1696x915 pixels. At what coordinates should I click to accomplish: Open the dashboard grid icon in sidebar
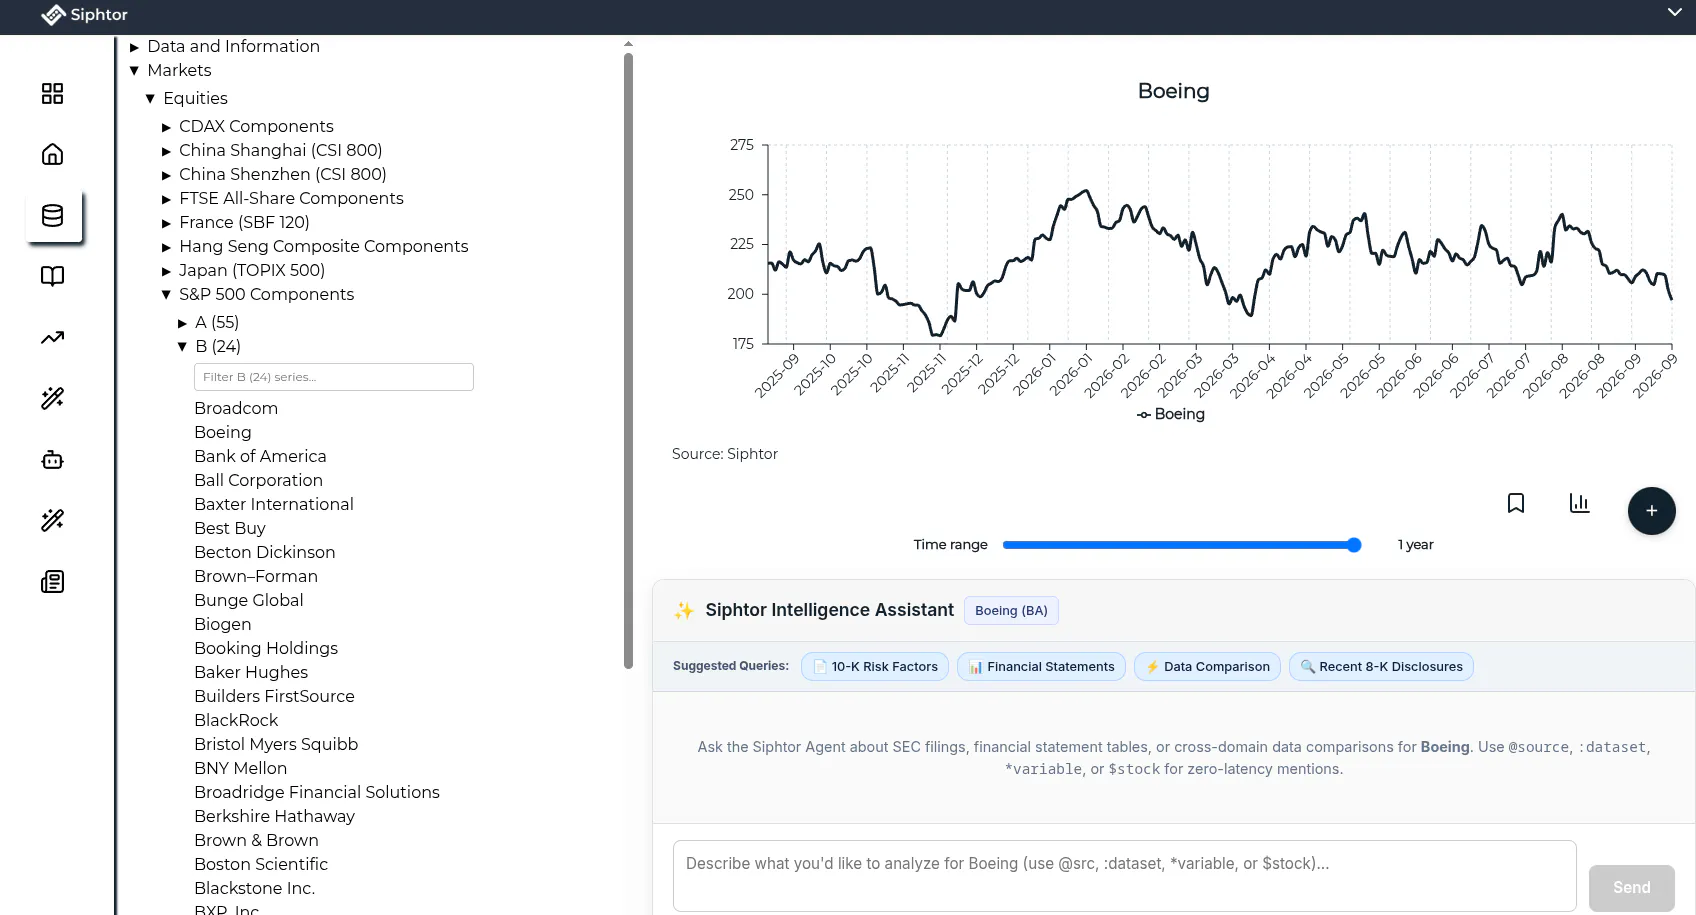pos(52,94)
